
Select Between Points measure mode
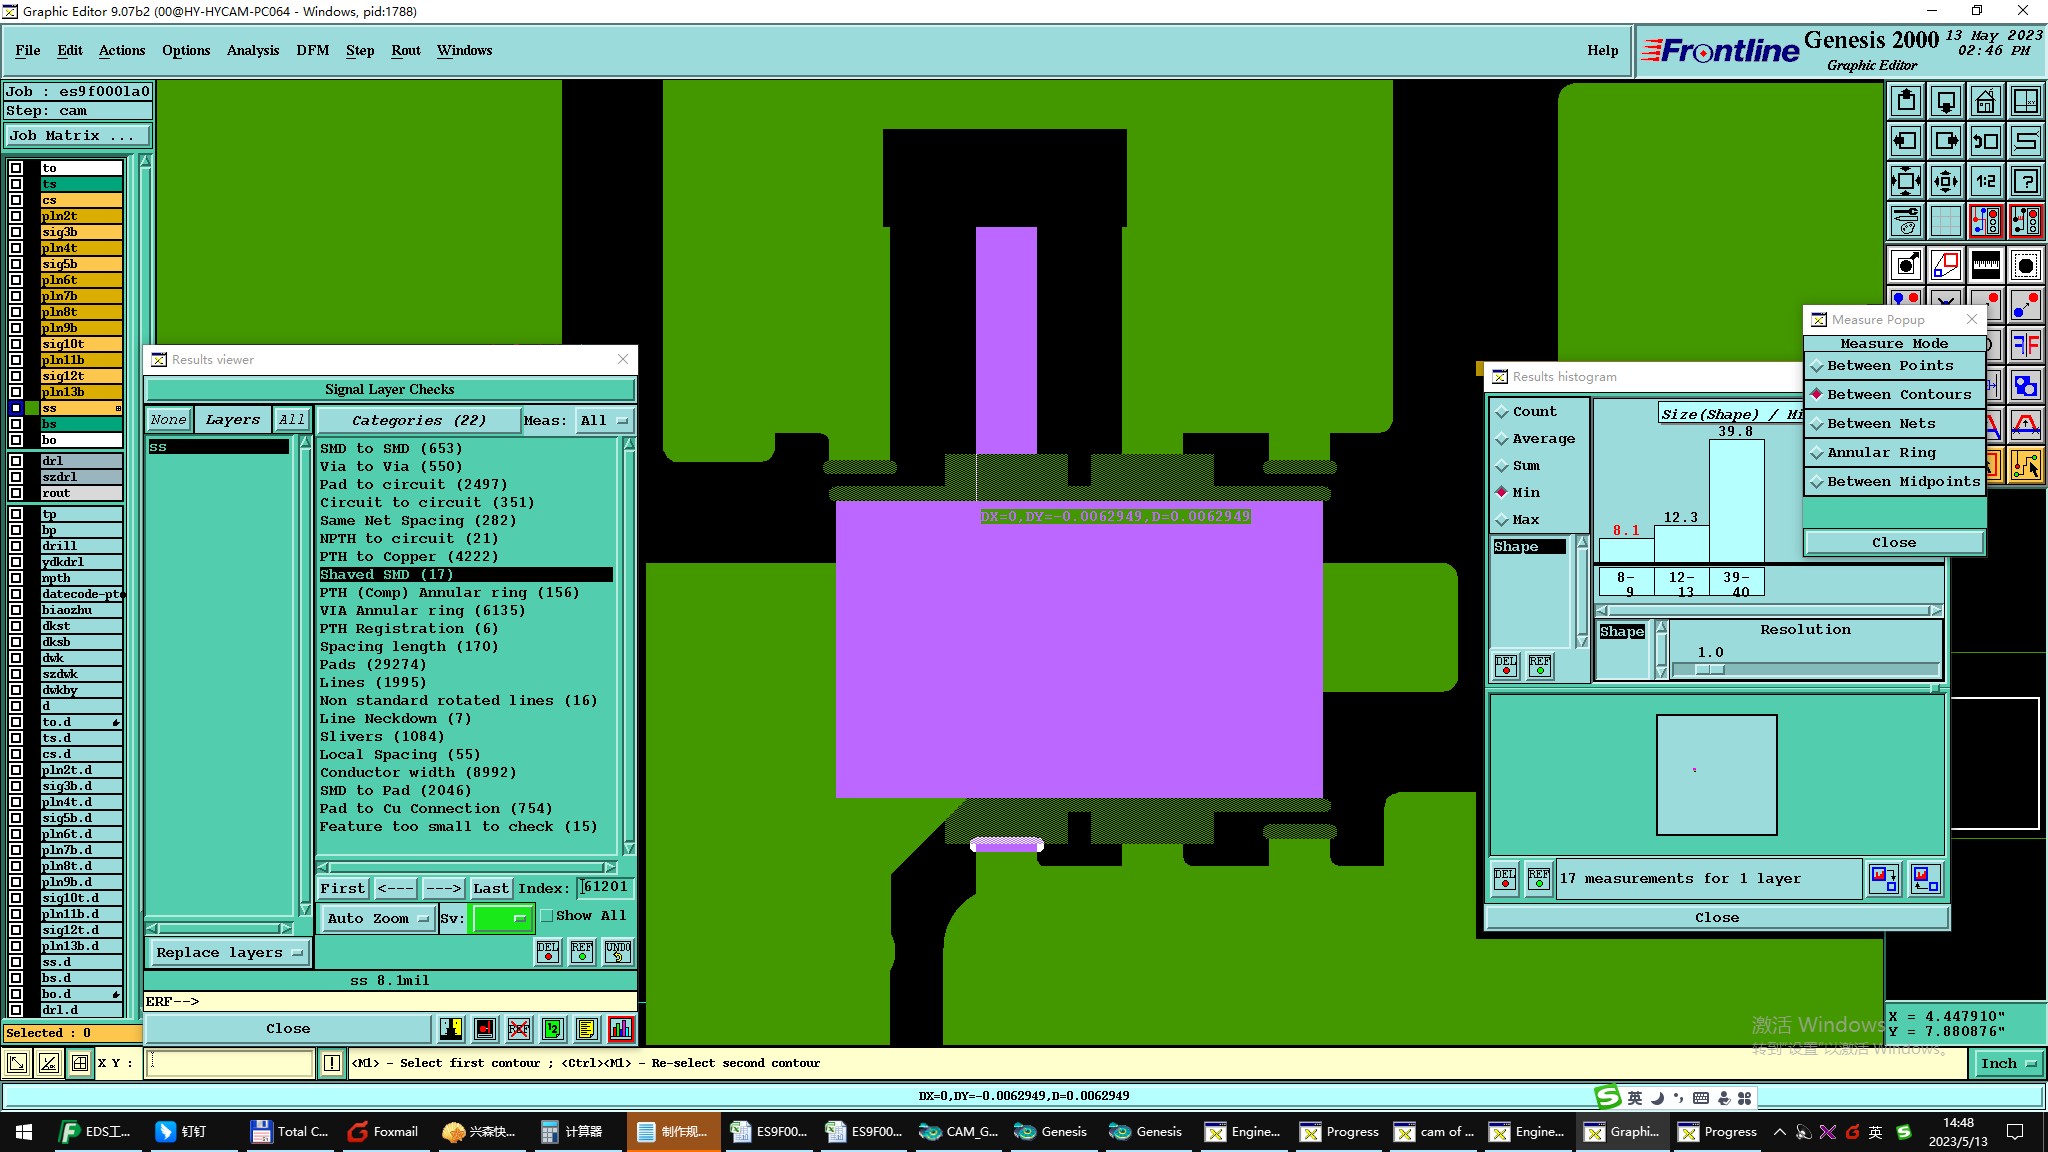[1889, 366]
